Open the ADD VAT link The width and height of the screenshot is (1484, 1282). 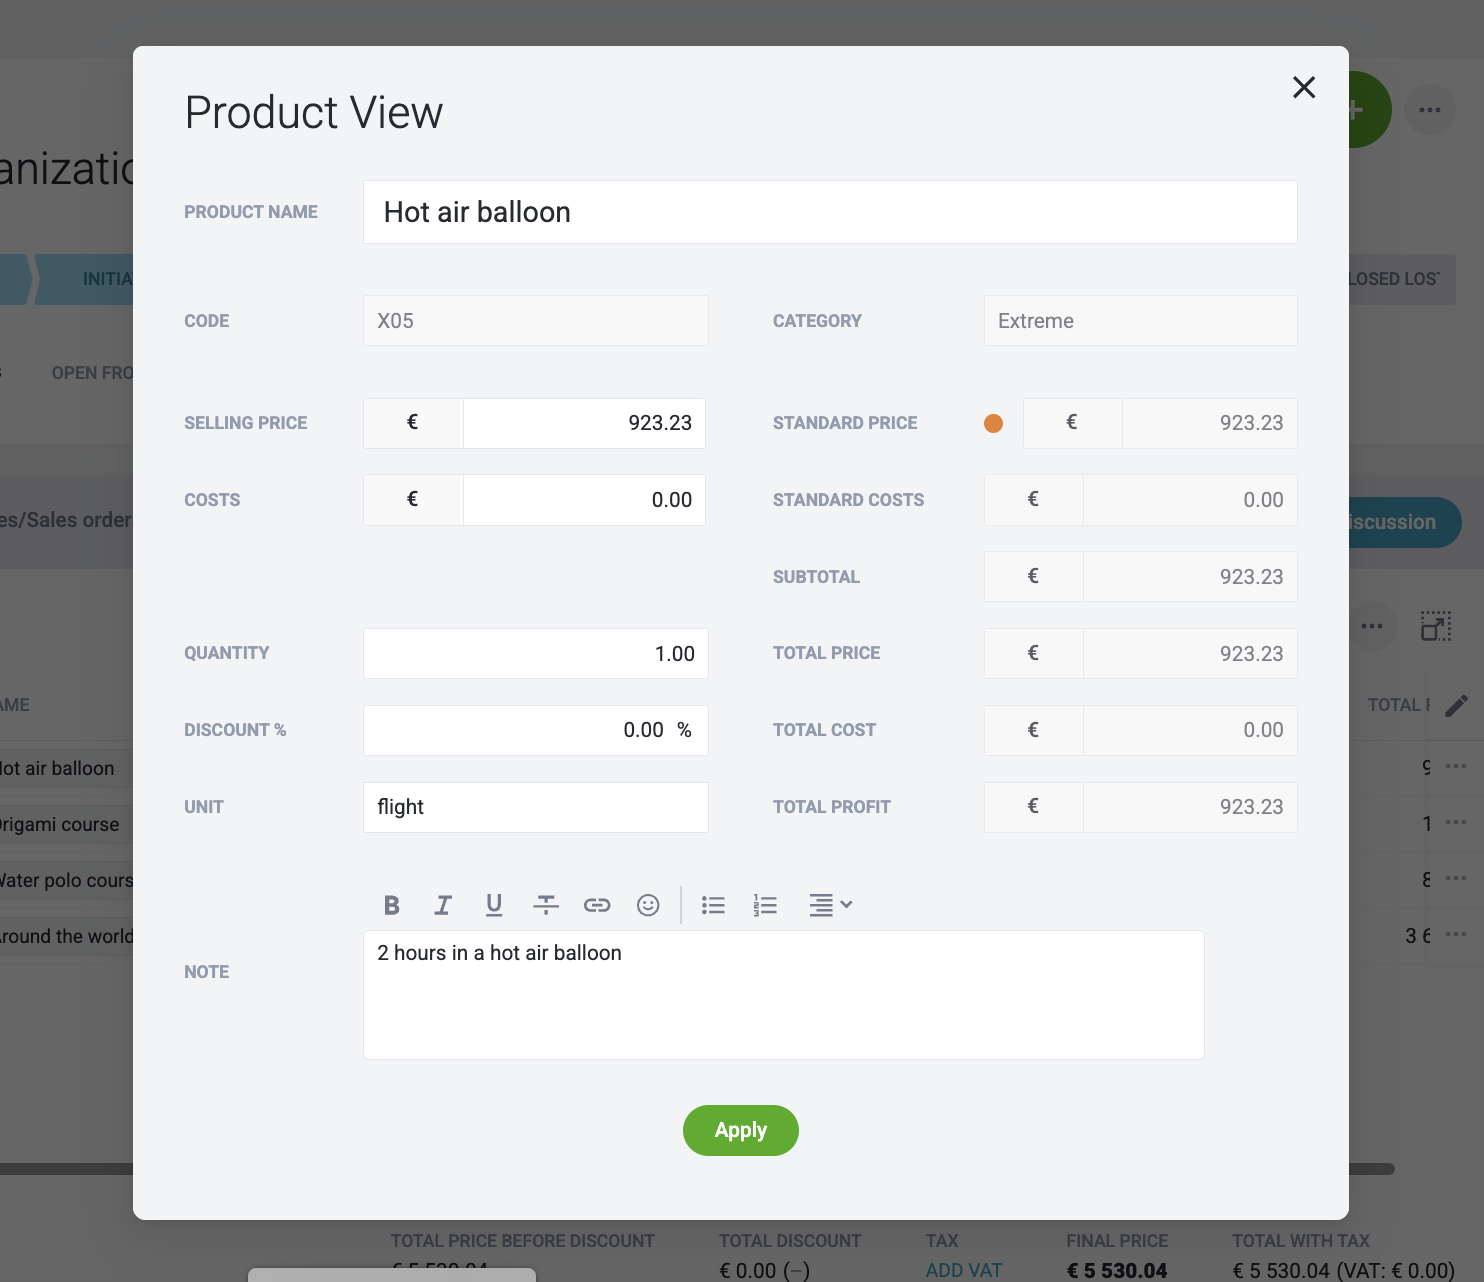963,1270
